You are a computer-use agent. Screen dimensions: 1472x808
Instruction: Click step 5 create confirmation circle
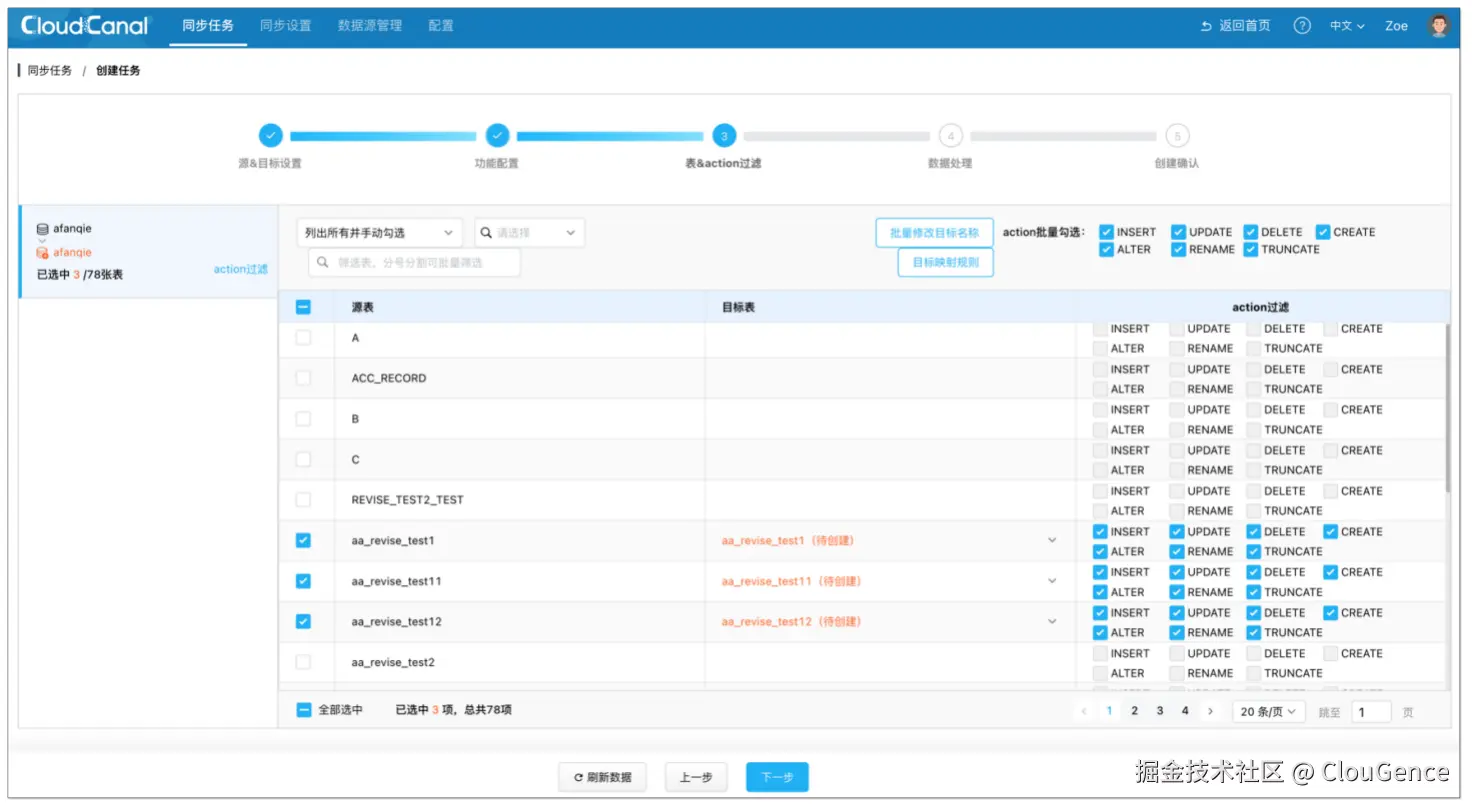tap(1178, 135)
